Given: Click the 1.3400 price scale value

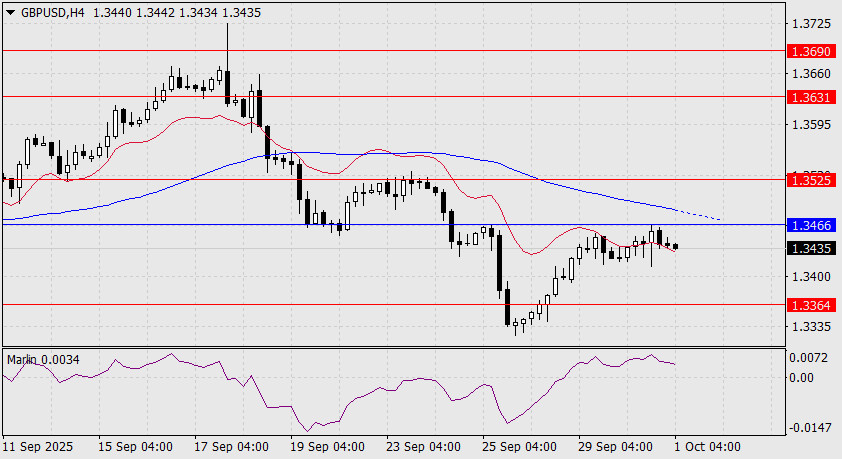Looking at the screenshot, I should click(x=811, y=276).
